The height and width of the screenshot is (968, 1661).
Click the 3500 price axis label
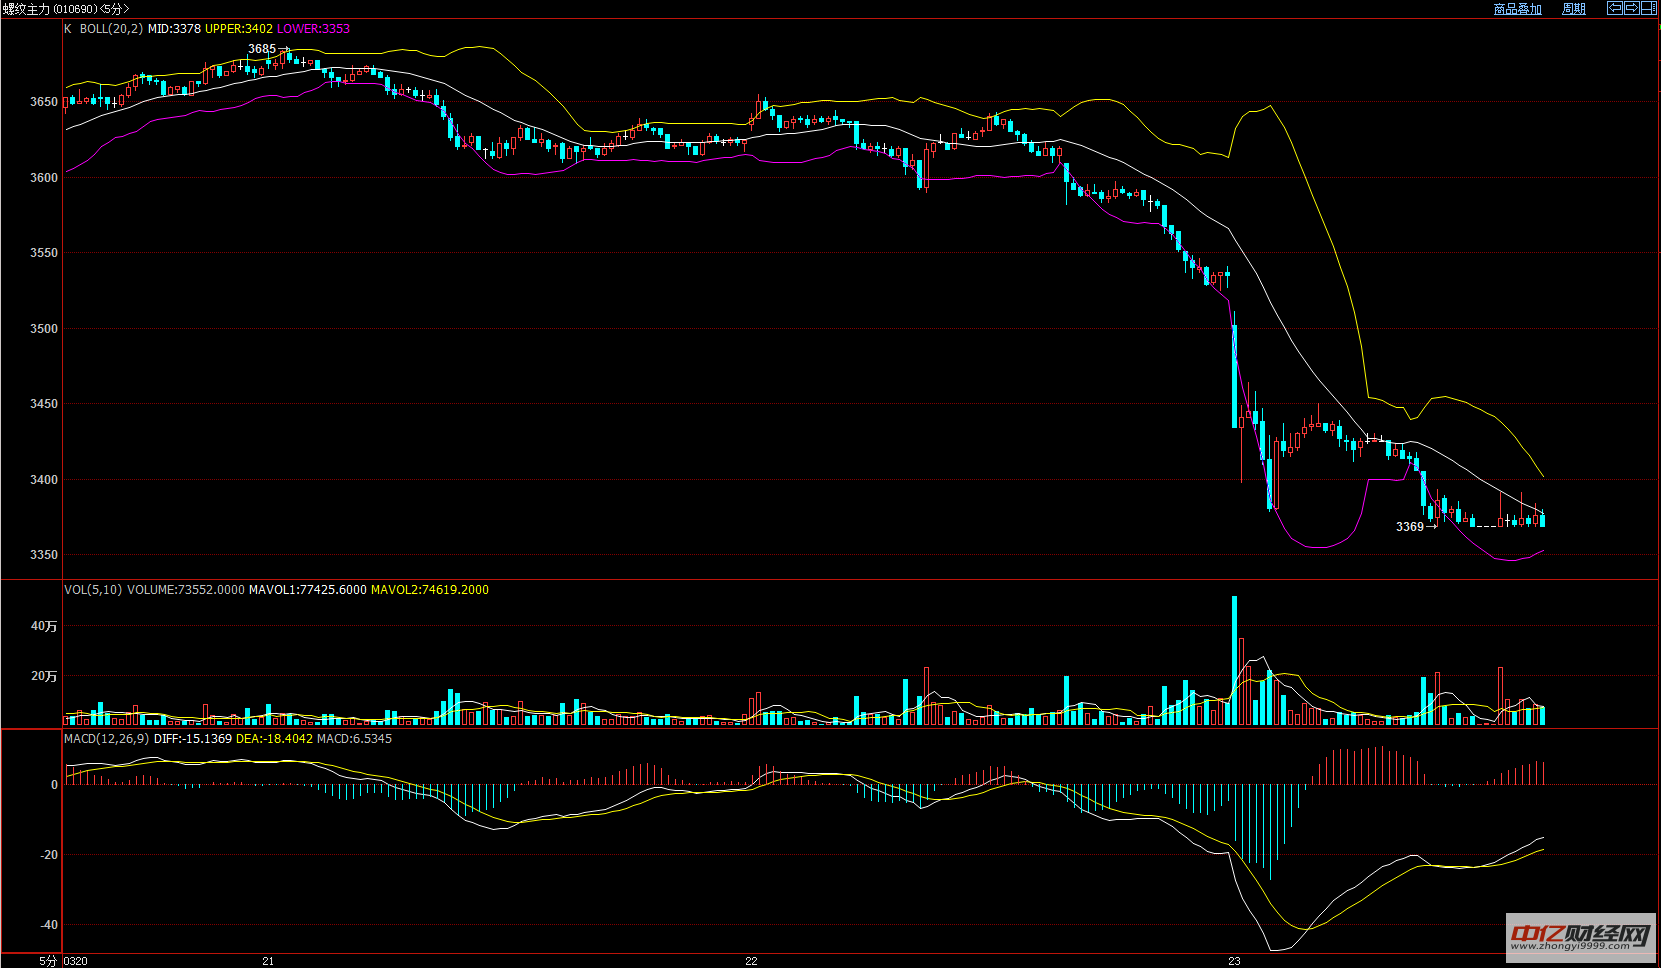click(x=44, y=329)
